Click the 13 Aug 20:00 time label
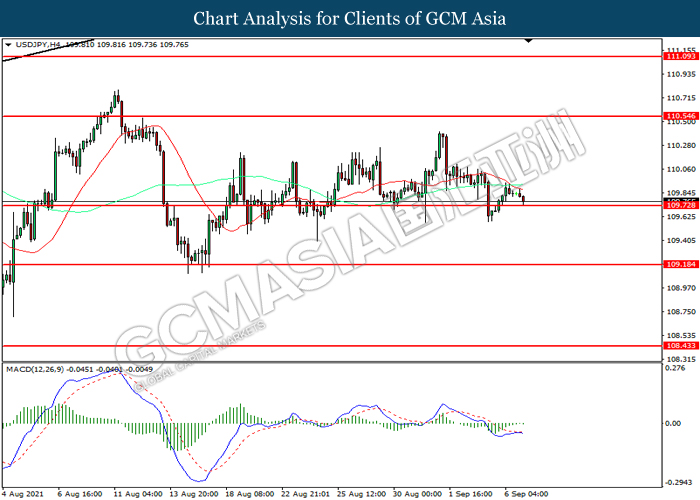The image size is (700, 500). coord(194,494)
